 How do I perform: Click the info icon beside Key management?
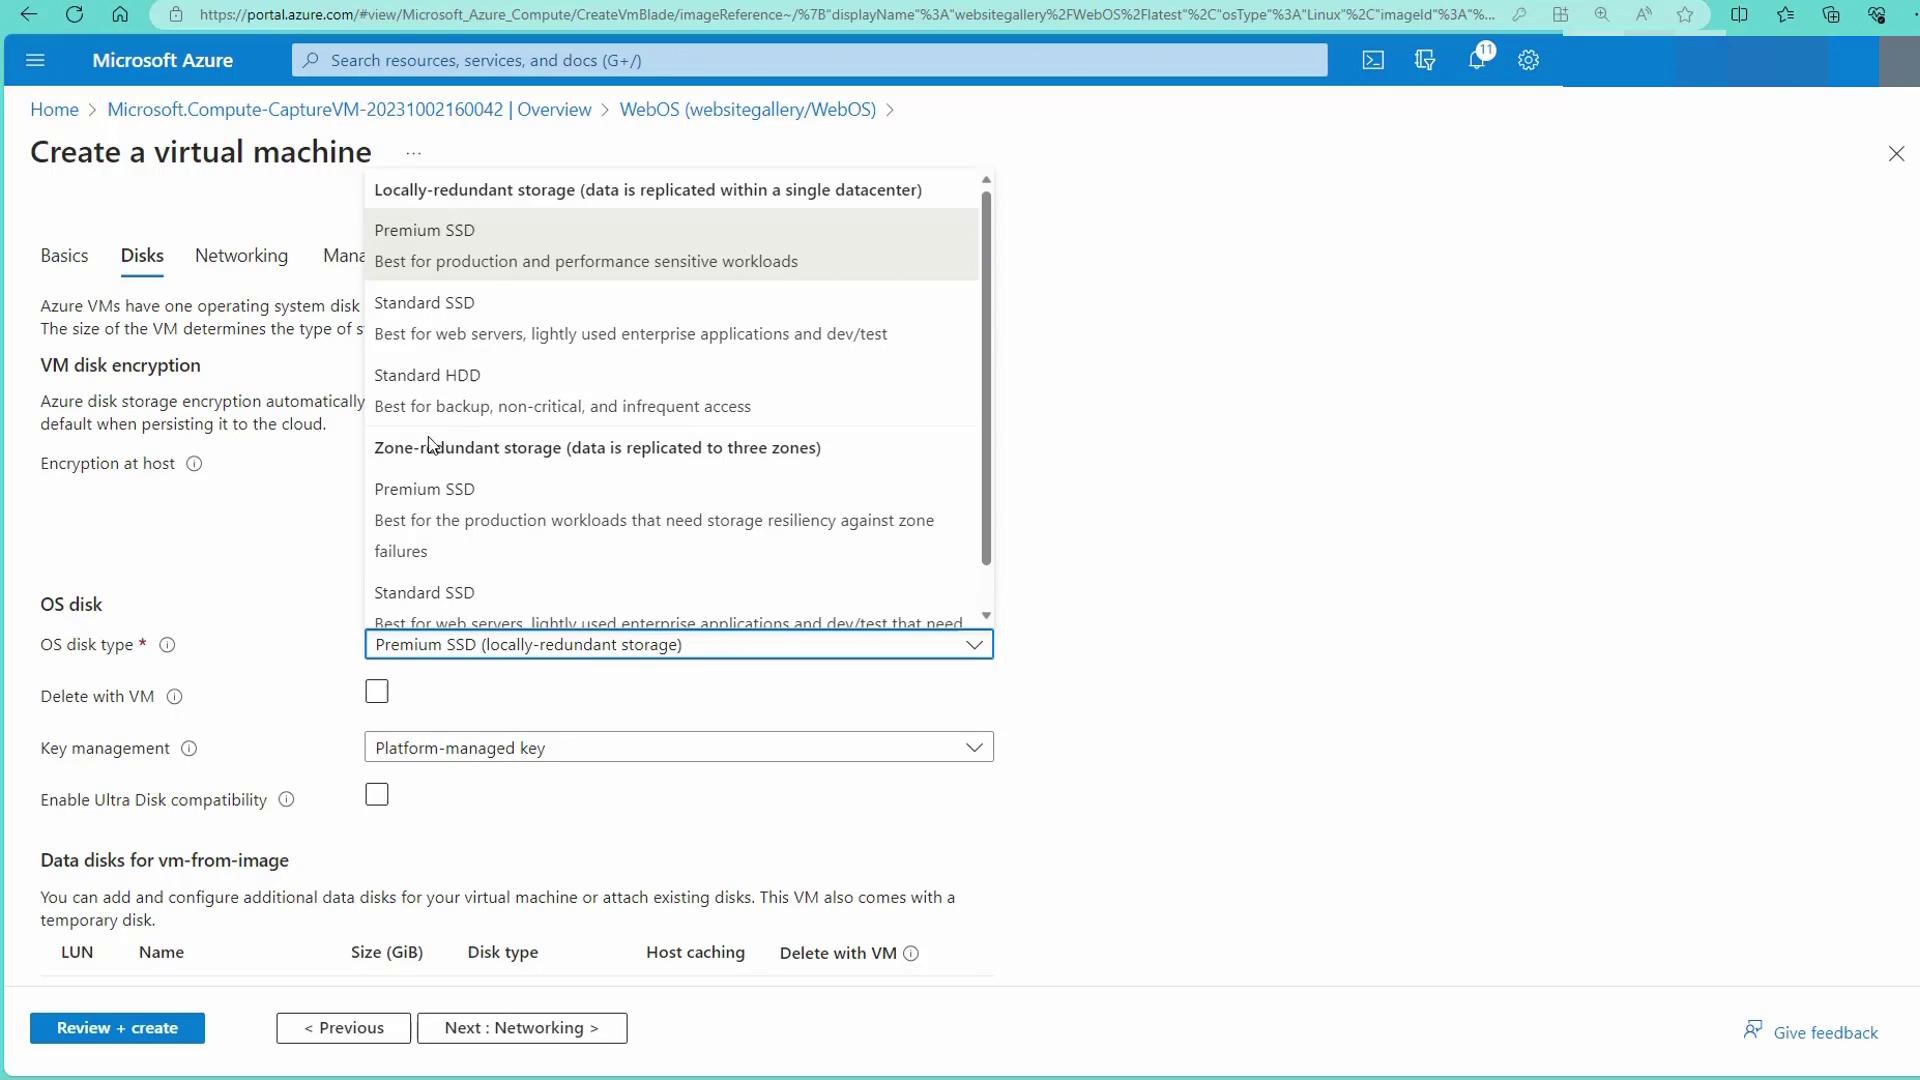click(189, 749)
